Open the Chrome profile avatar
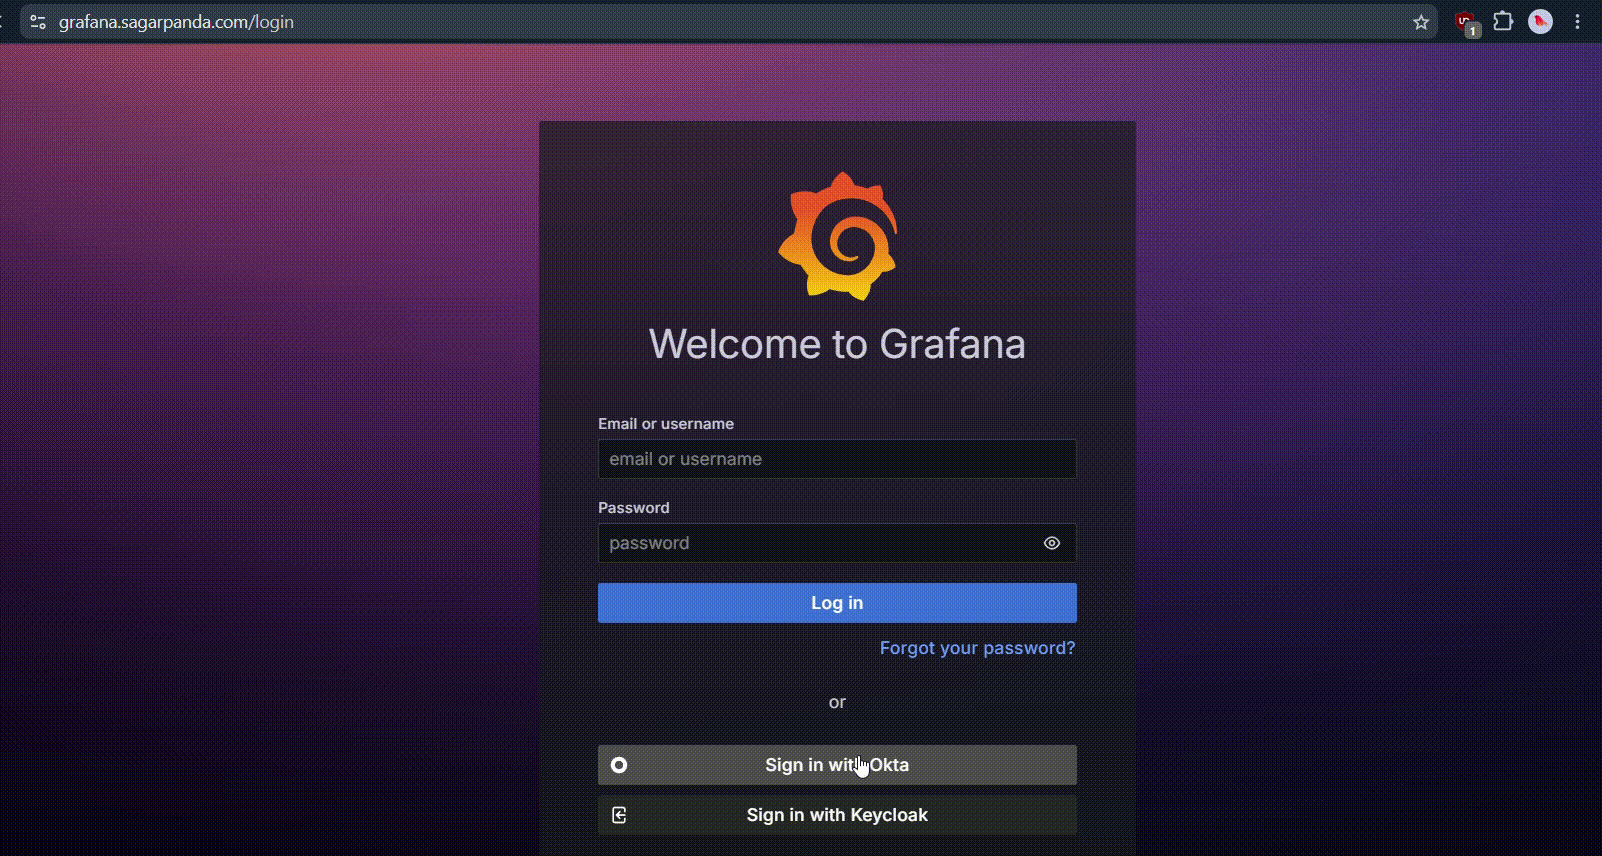This screenshot has height=856, width=1602. [x=1541, y=21]
